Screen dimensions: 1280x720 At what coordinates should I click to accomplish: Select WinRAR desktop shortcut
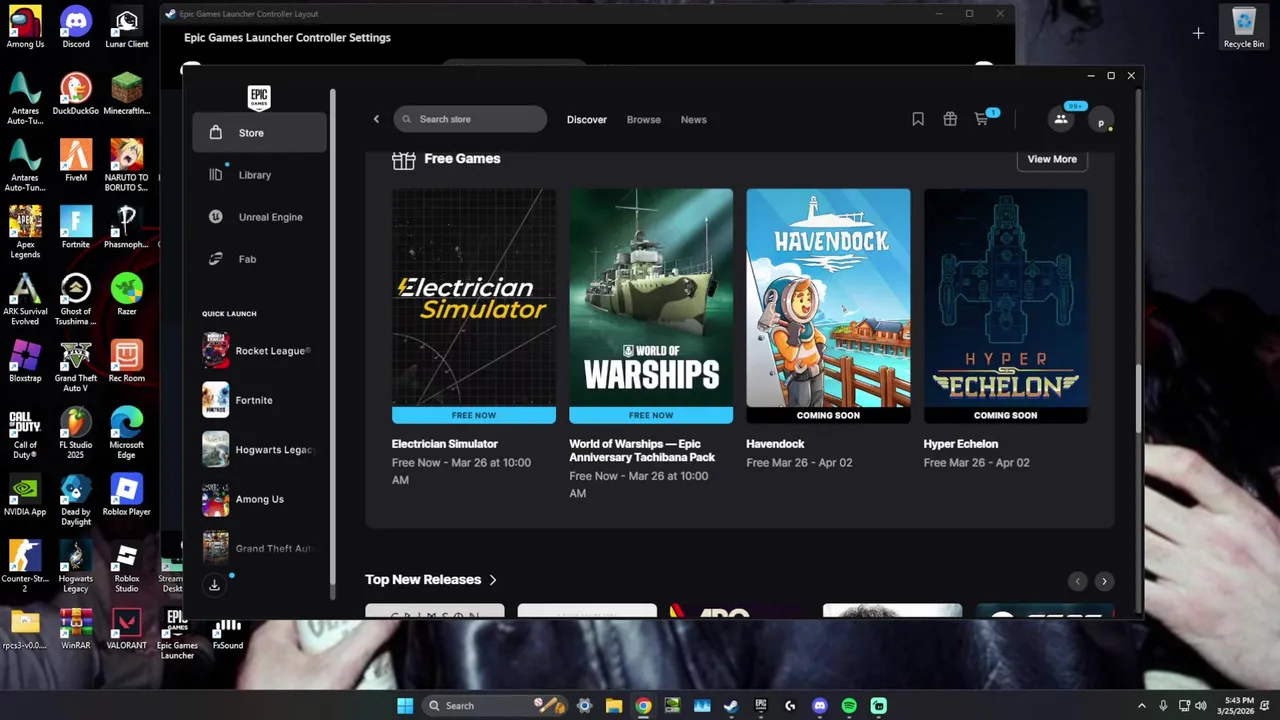point(76,630)
